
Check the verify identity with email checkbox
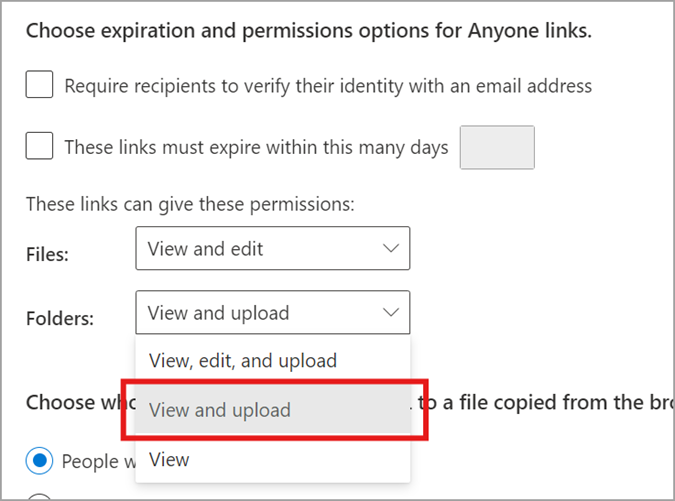coord(39,84)
